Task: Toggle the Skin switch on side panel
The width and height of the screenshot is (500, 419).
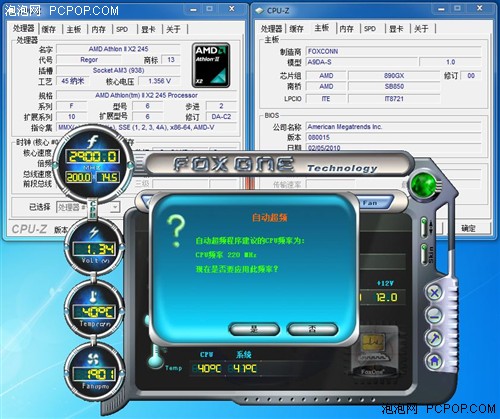Action: coord(424,254)
